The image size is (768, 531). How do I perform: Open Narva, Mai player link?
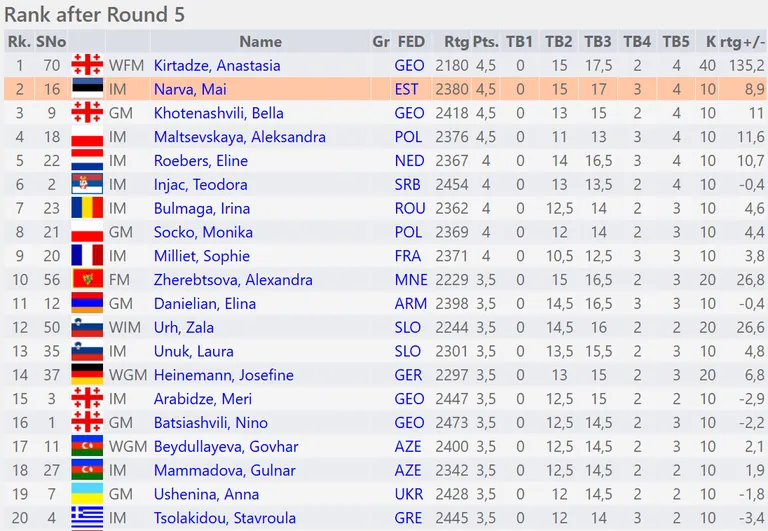(x=190, y=89)
